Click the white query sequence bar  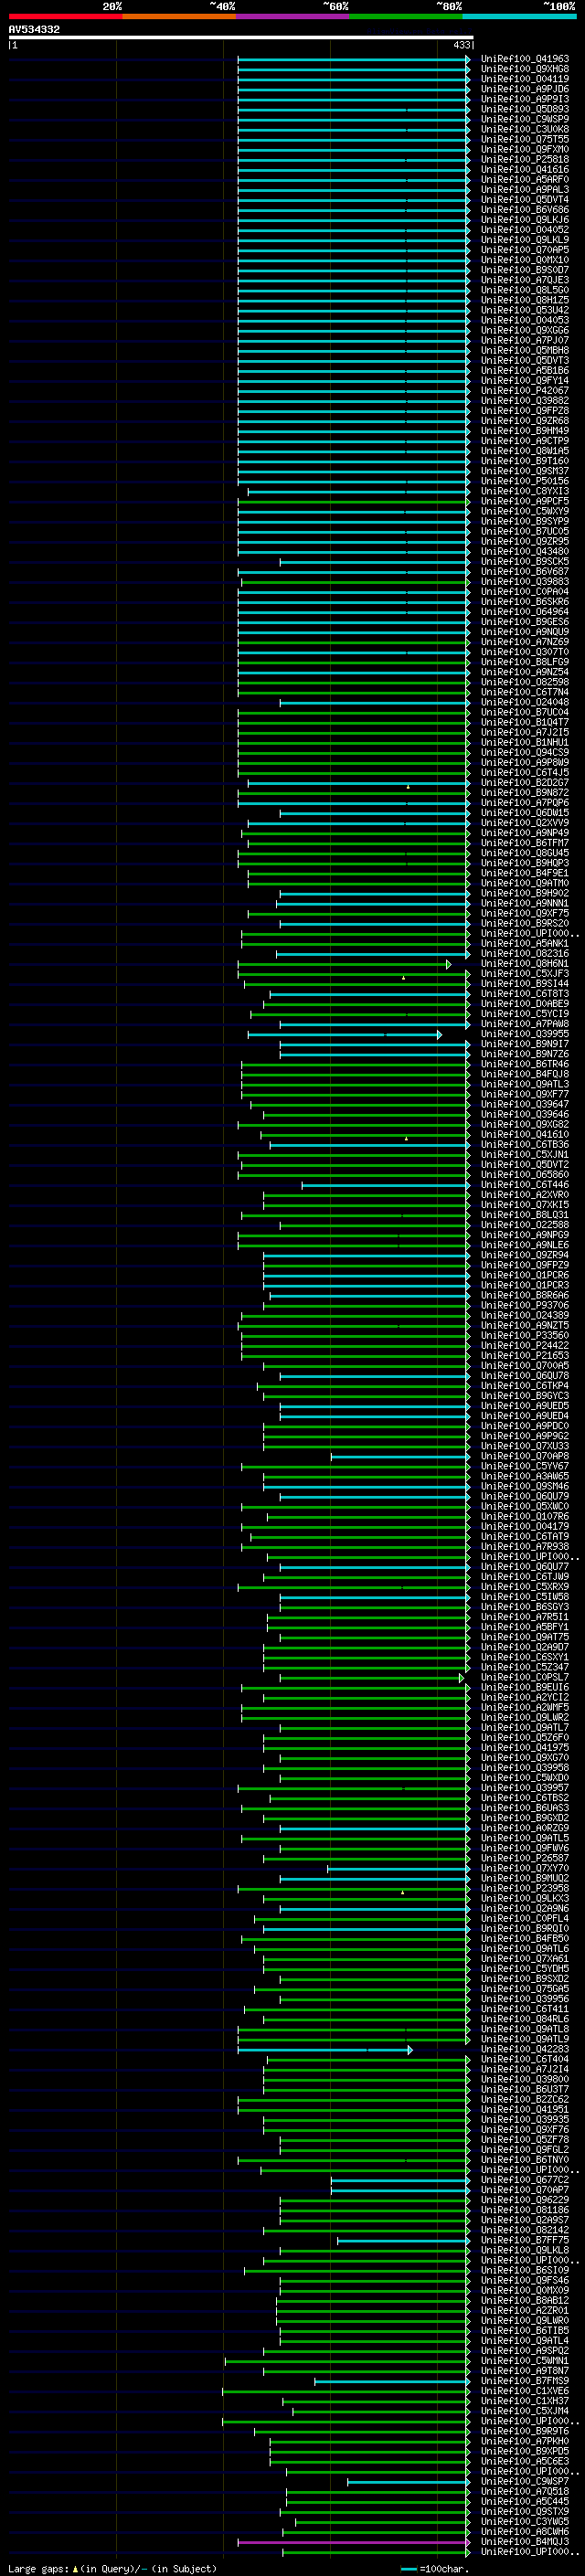pos(241,38)
